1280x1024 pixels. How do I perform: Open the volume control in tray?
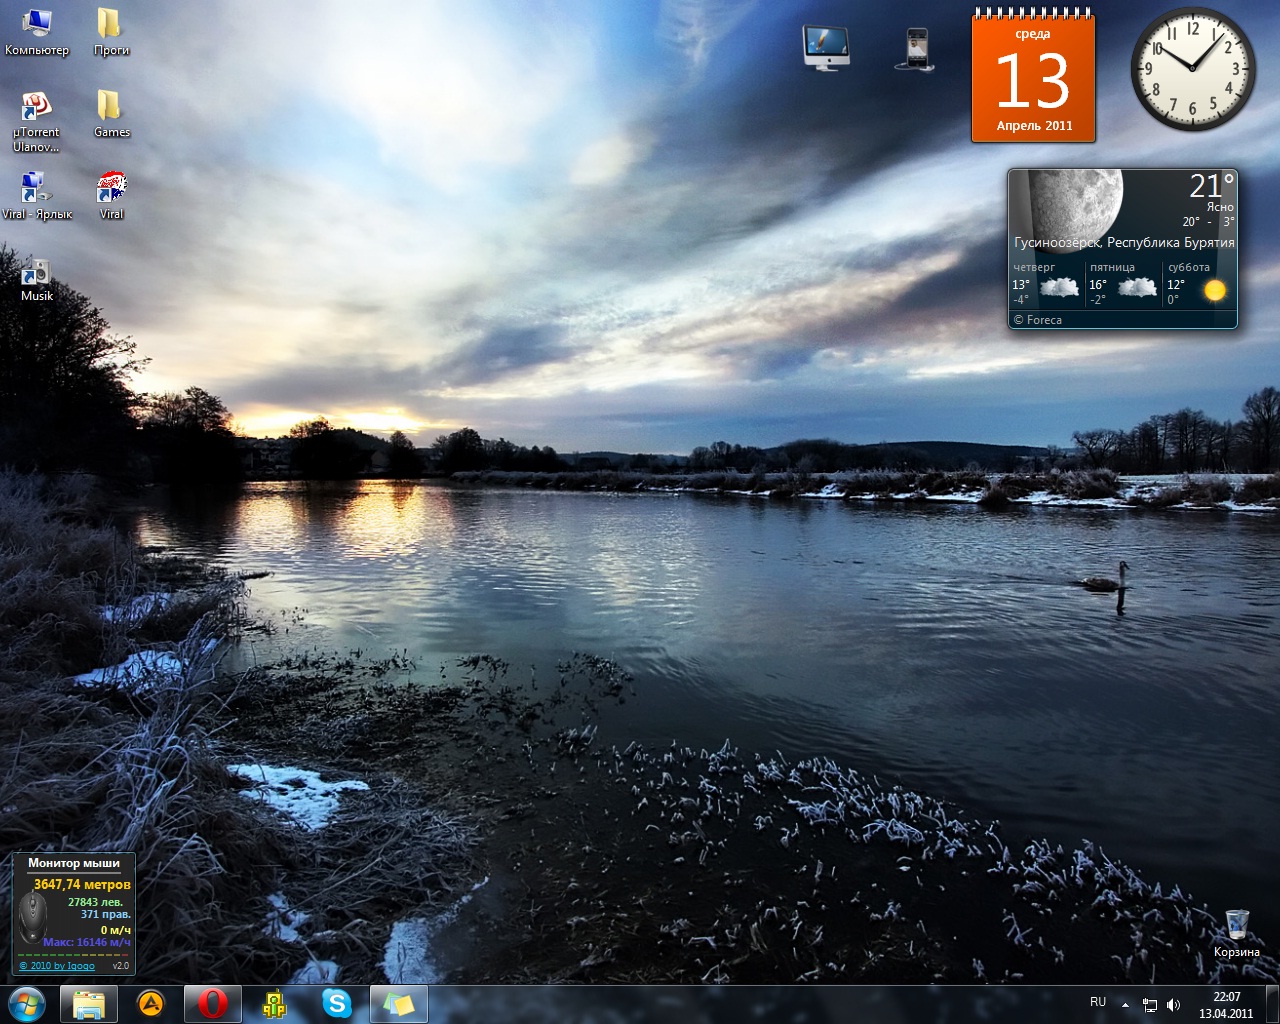click(x=1173, y=1005)
